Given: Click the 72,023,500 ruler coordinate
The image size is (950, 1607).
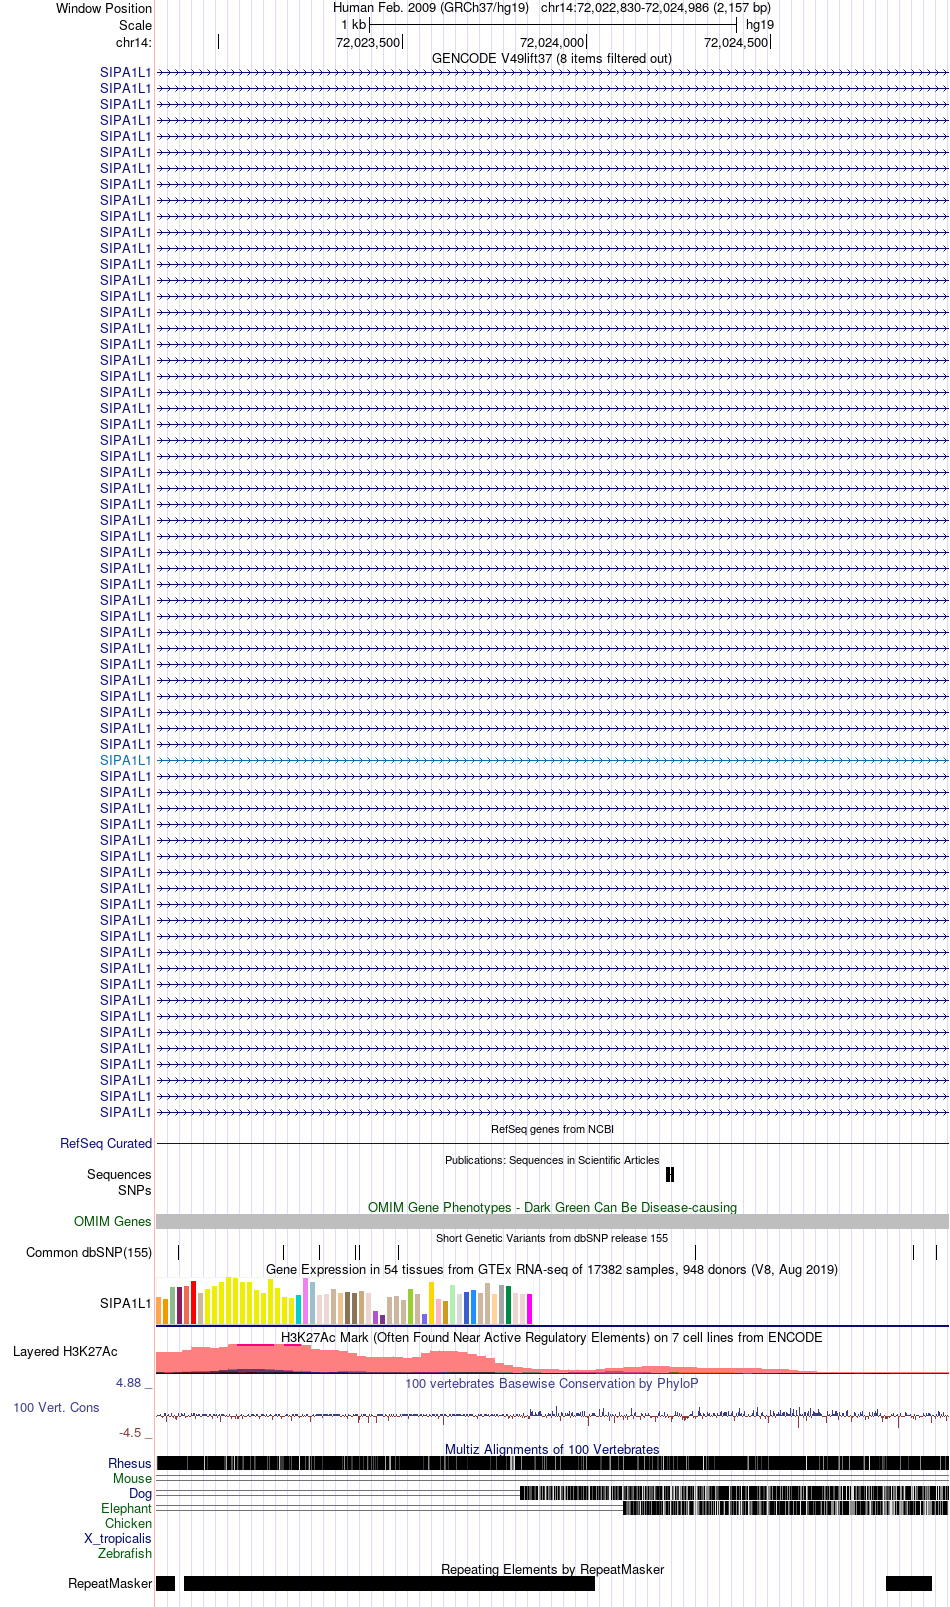Looking at the screenshot, I should click(368, 42).
